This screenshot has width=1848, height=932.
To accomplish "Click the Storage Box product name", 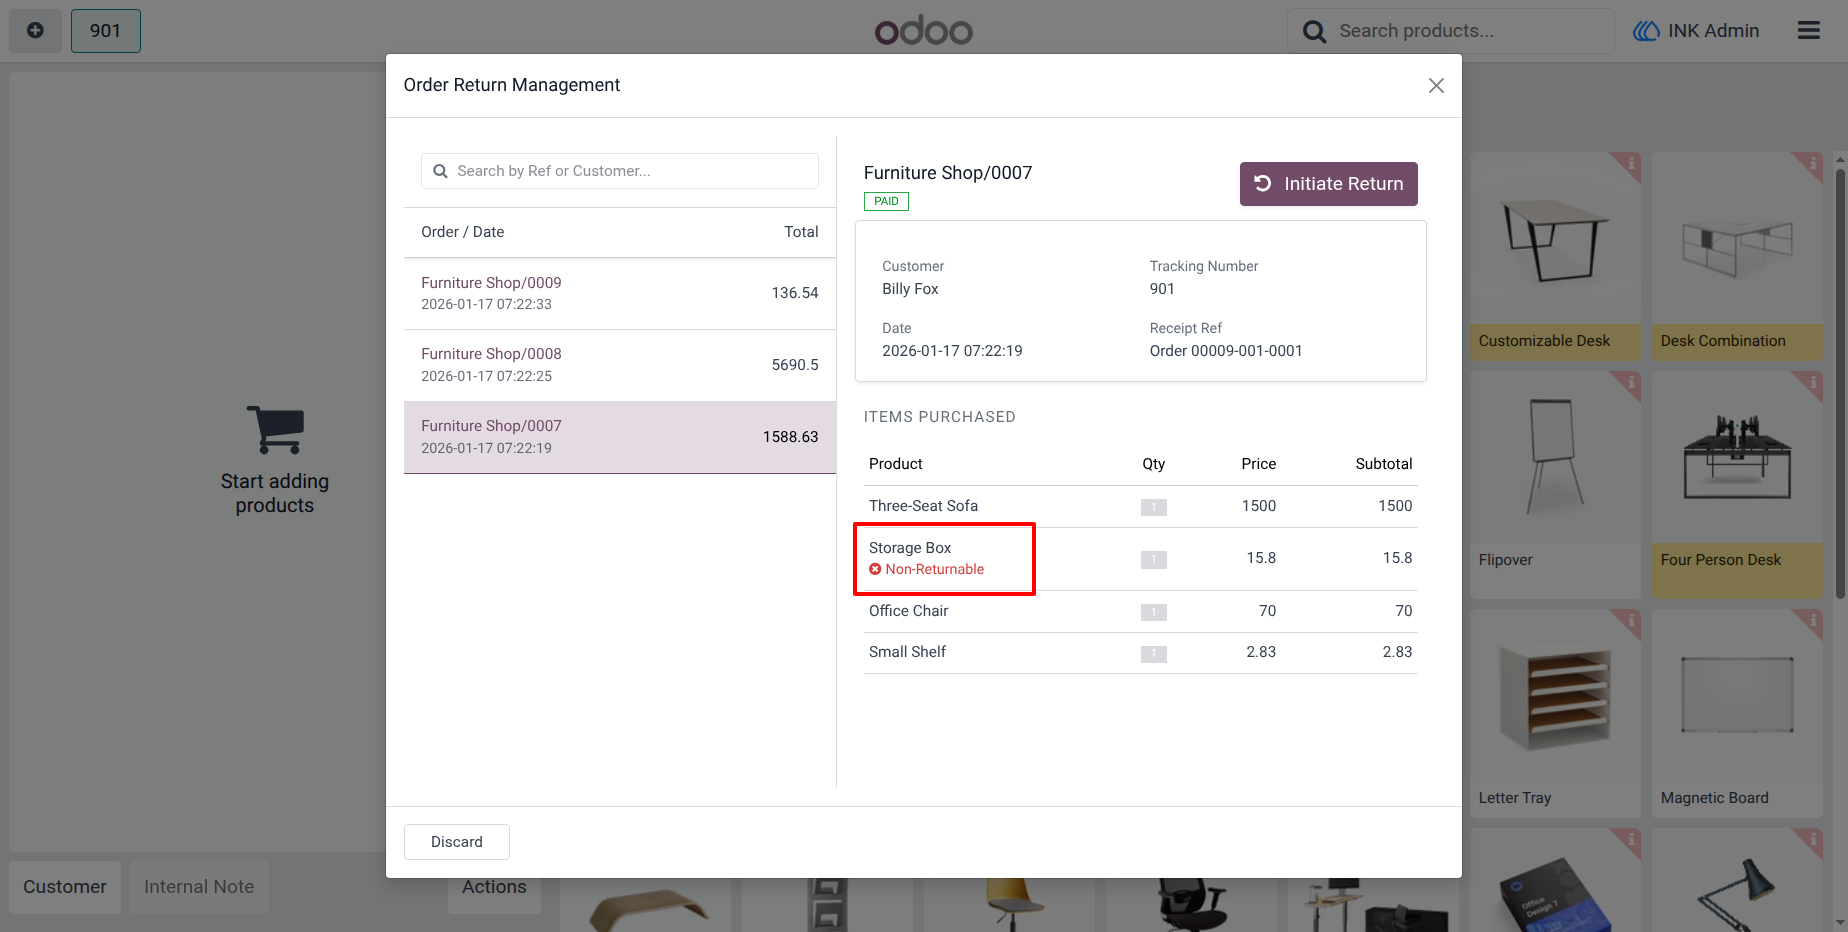I will (x=910, y=548).
